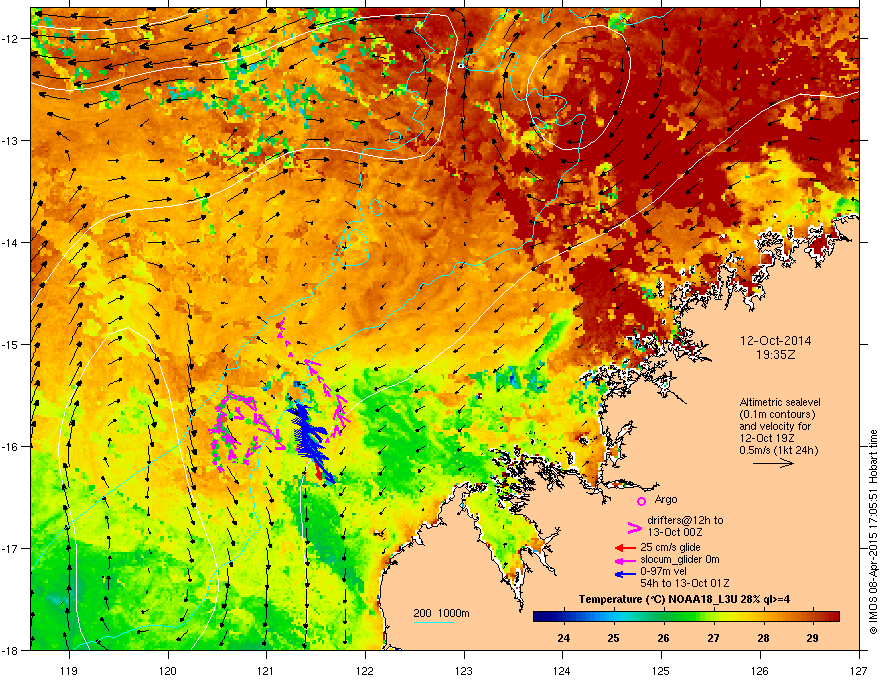Click the colorbar tick label 27
The image size is (880, 680).
(713, 638)
